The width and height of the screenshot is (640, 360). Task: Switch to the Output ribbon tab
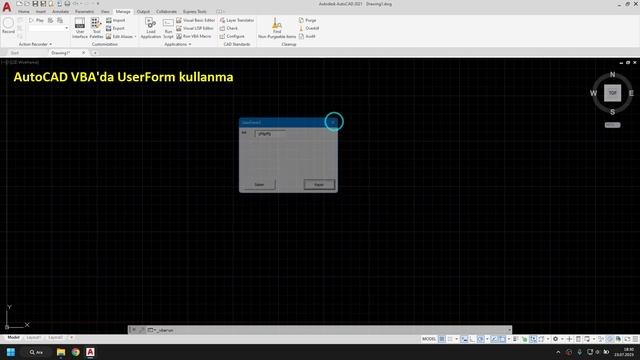click(x=143, y=11)
